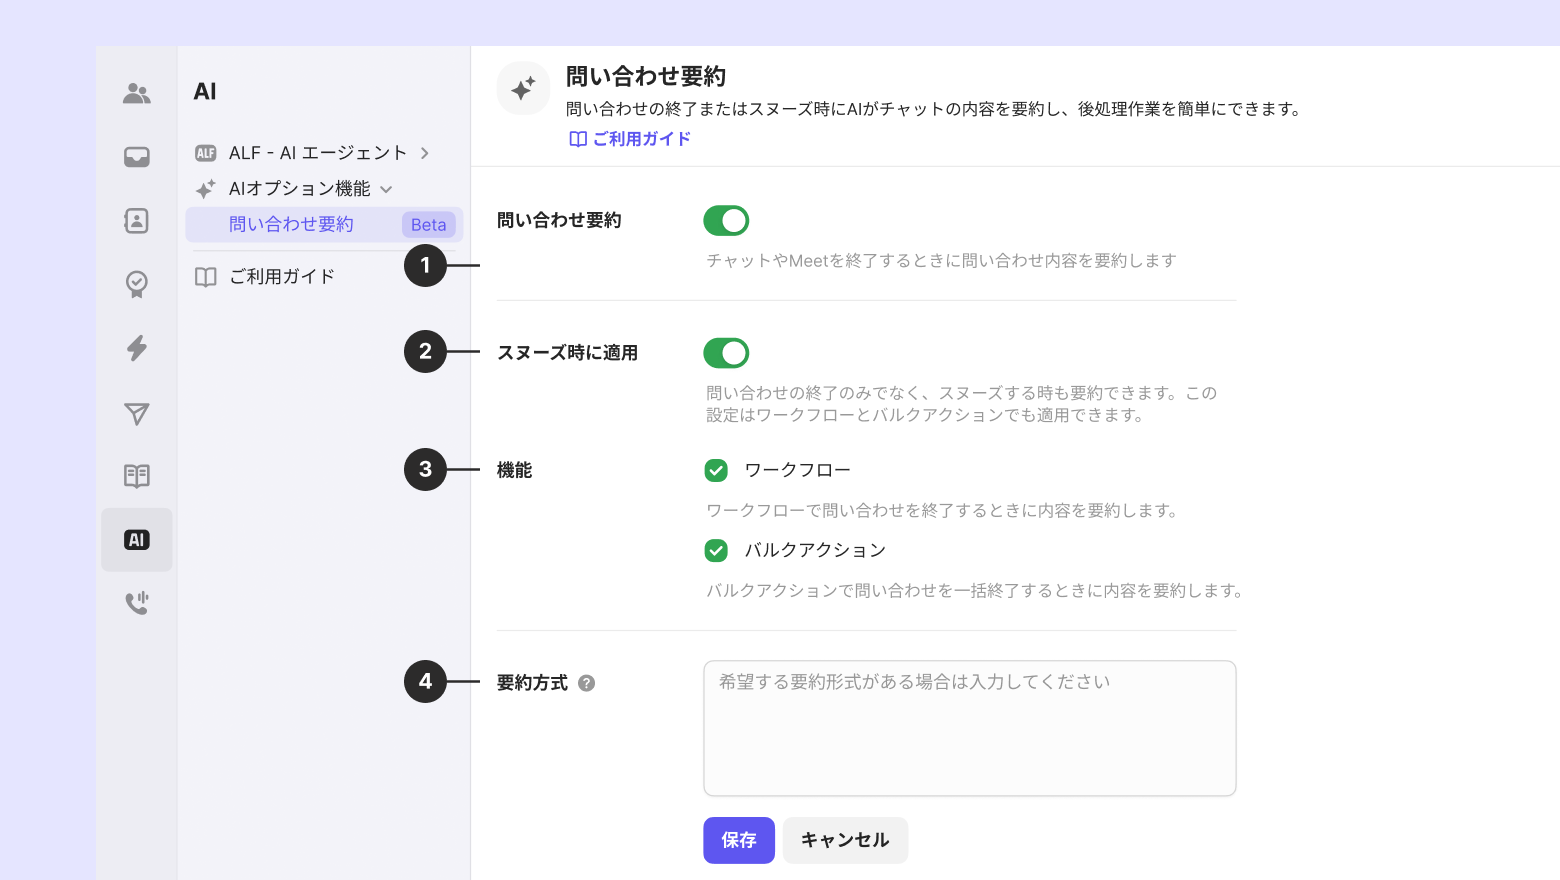
Task: Open ご利用ガイド in the left menu
Action: 282,277
